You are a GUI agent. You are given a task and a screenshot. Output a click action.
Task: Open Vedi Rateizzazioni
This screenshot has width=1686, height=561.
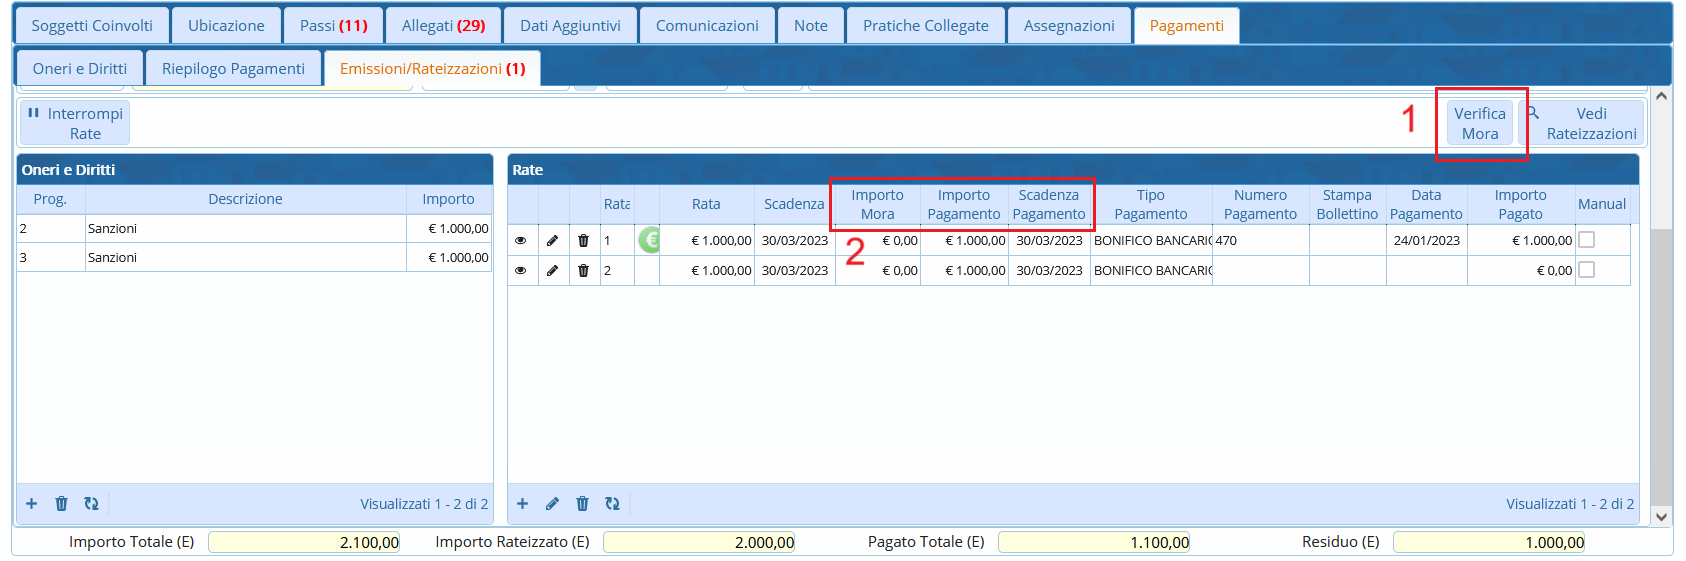pyautogui.click(x=1581, y=123)
